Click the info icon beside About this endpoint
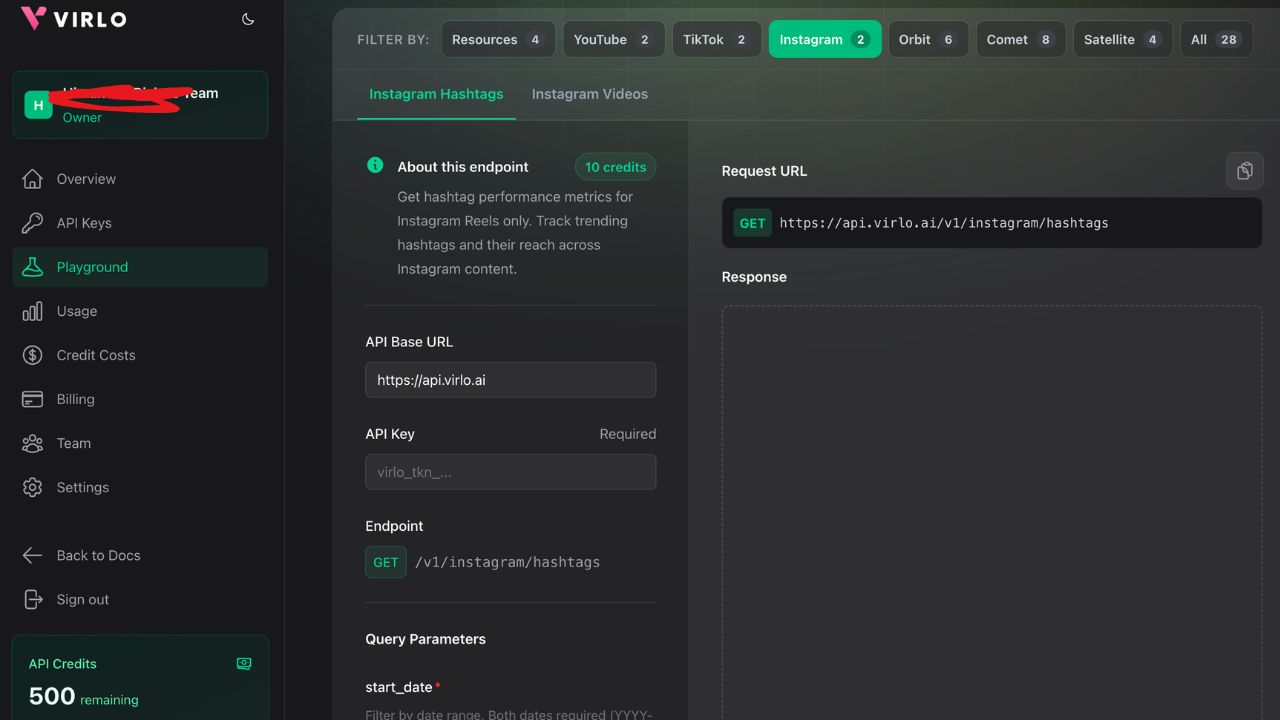This screenshot has width=1280, height=720. (375, 165)
